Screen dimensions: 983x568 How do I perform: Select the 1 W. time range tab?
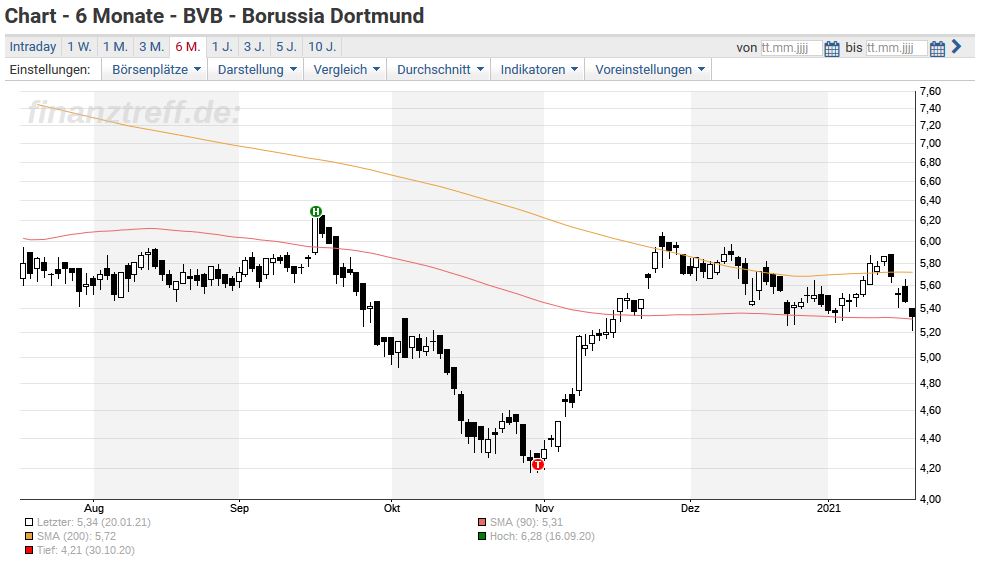80,46
